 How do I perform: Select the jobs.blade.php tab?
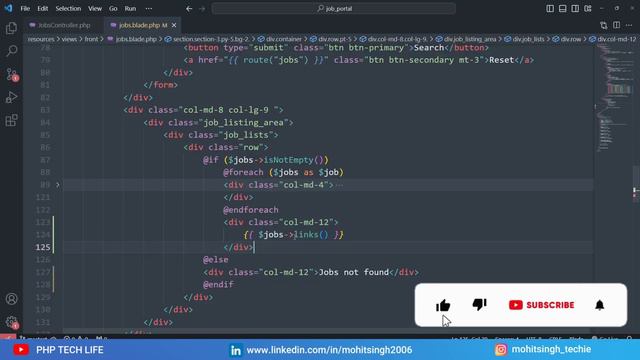(143, 25)
